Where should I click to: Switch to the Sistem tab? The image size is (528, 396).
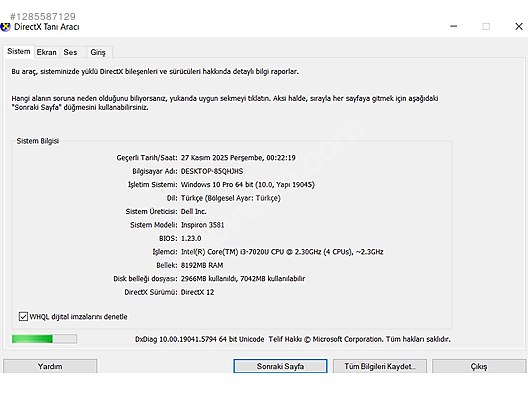pos(19,52)
